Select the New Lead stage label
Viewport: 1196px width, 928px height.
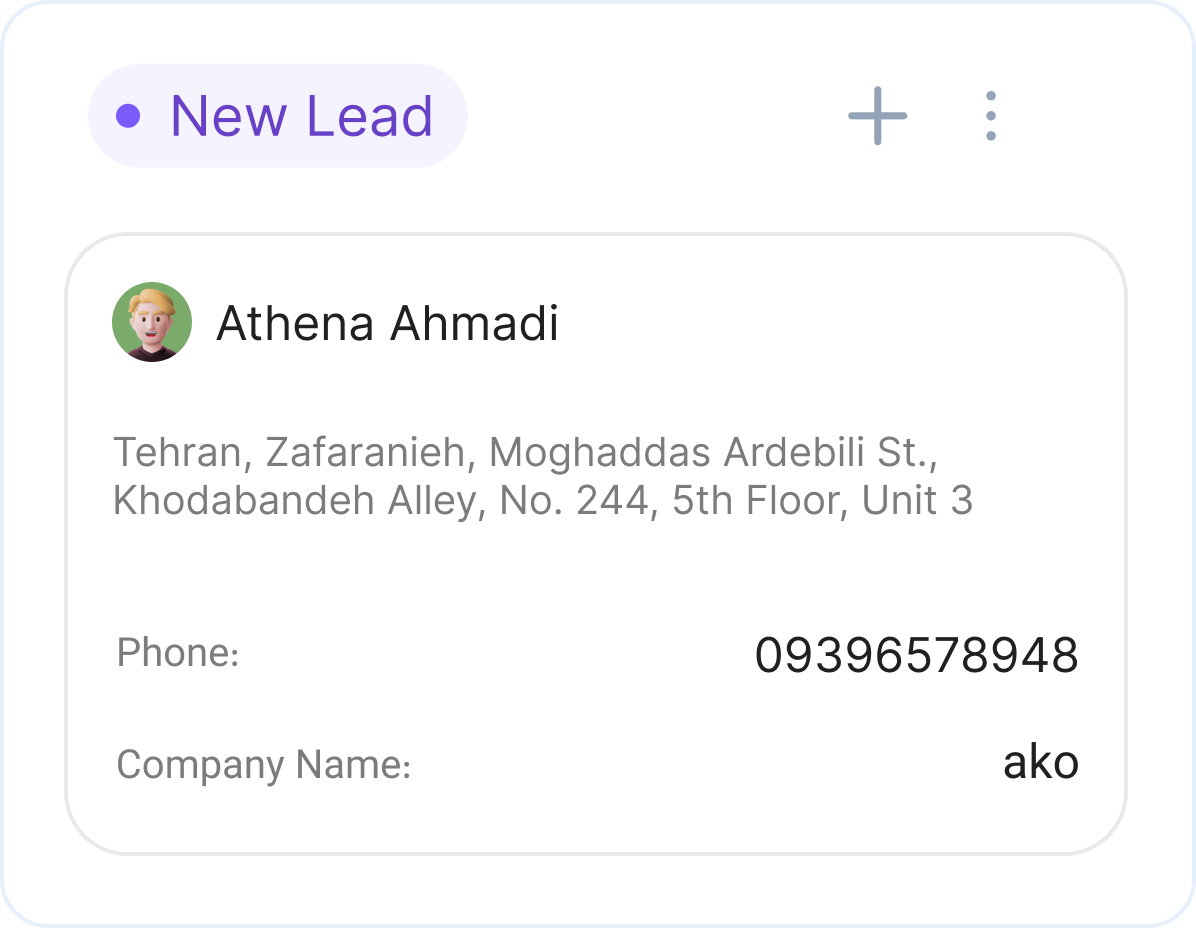click(x=302, y=115)
